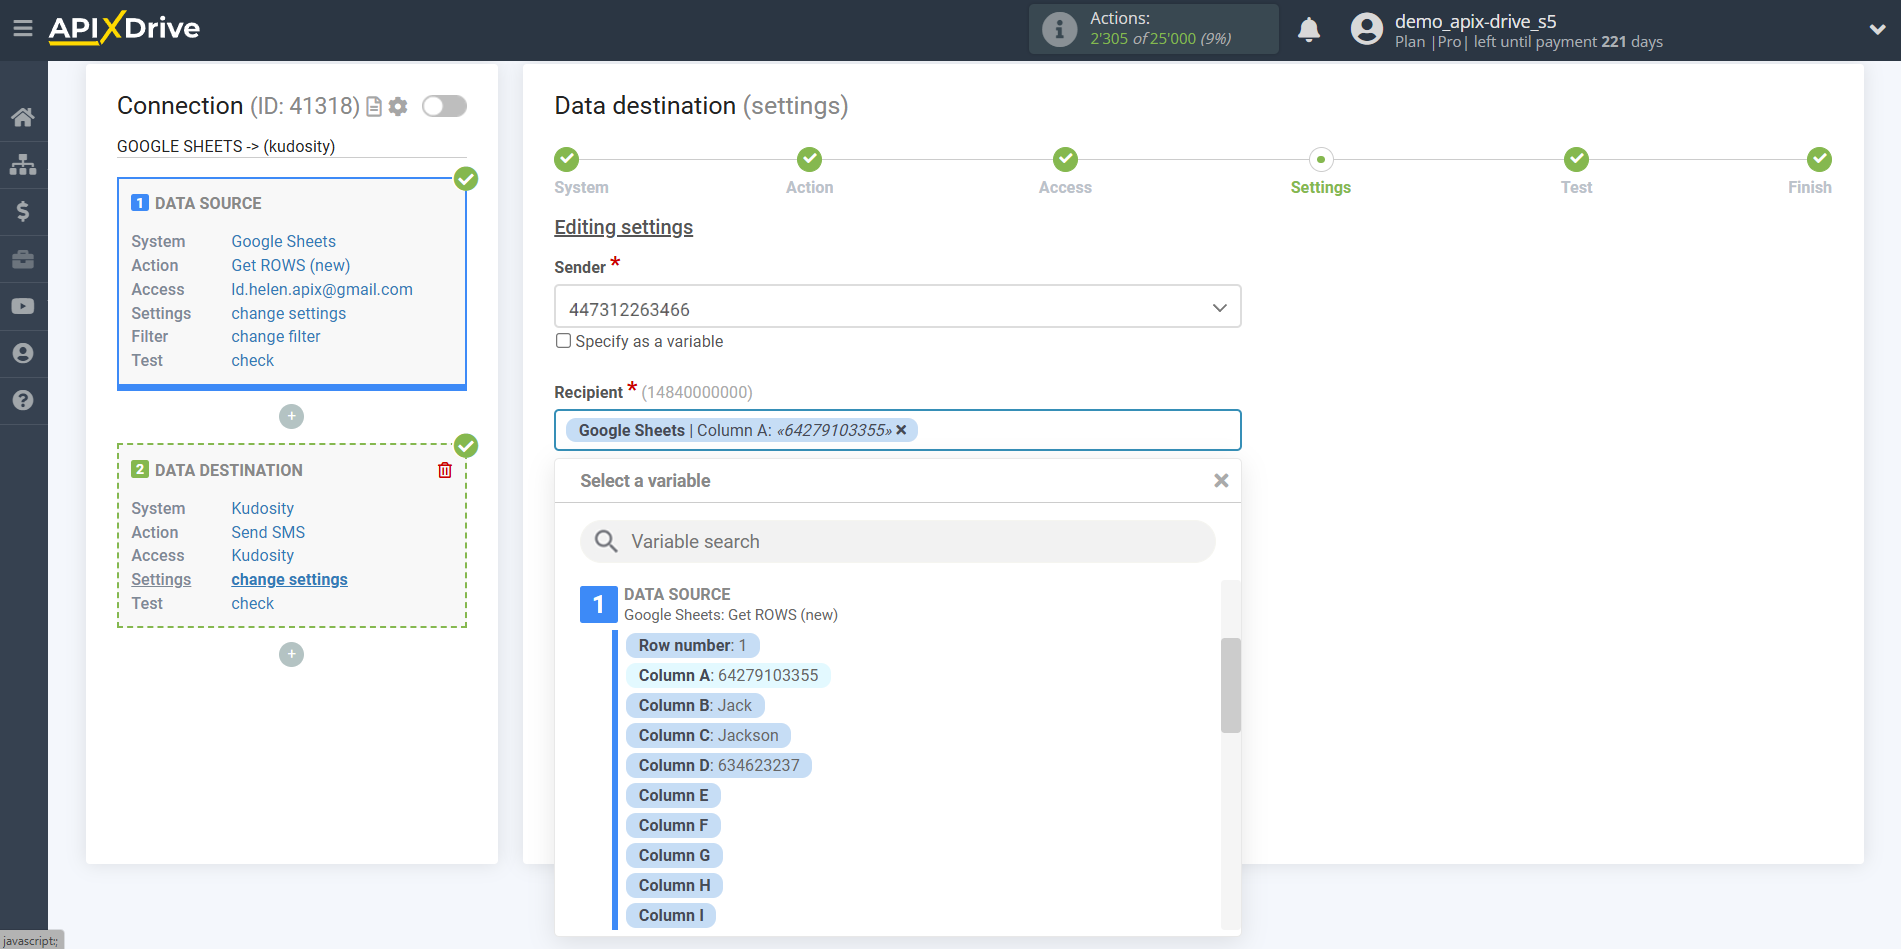Click the connection document copy icon
The image size is (1901, 949).
coord(374,106)
